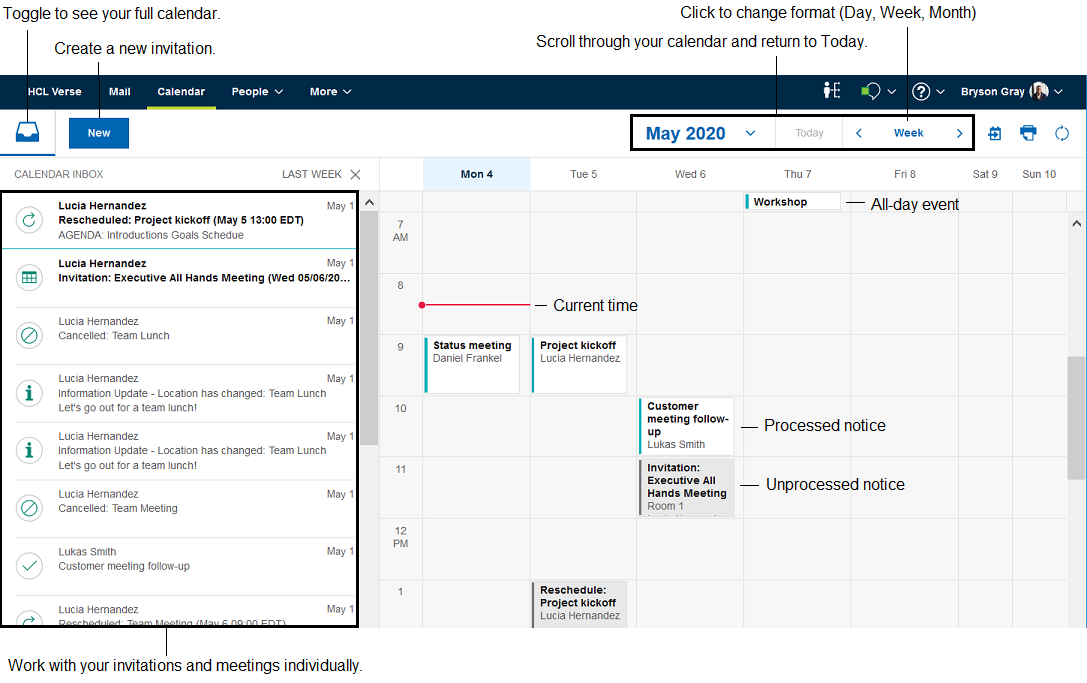Click the import calendar icon beside print

(x=995, y=133)
